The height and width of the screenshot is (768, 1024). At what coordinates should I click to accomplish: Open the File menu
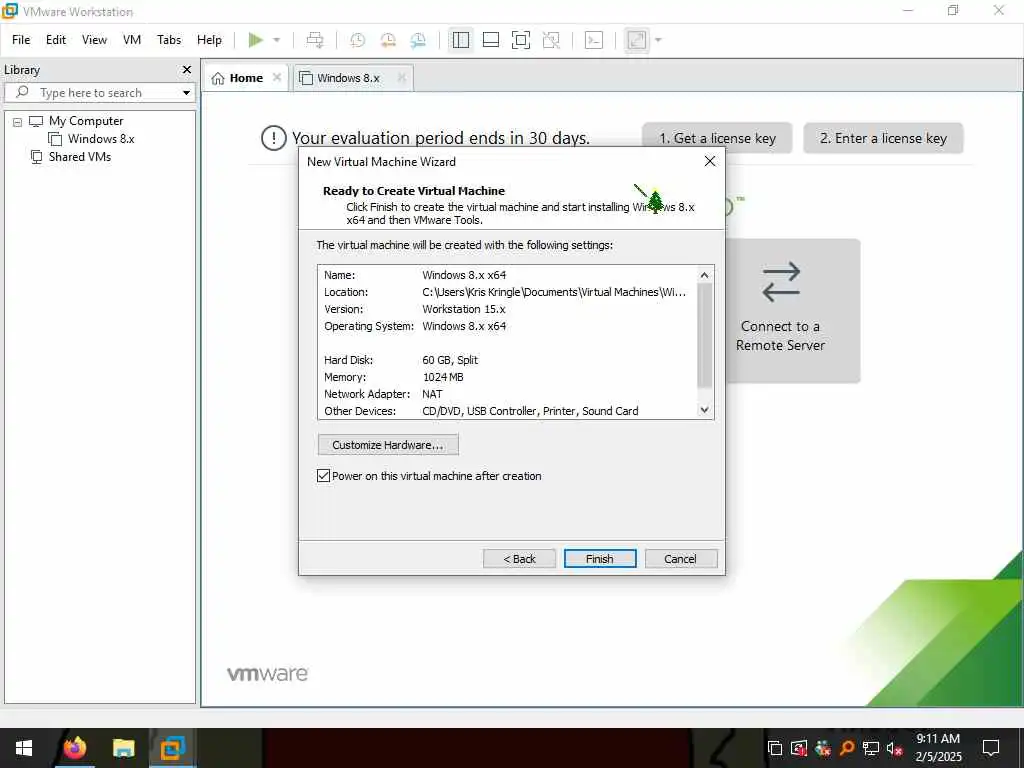[21, 40]
